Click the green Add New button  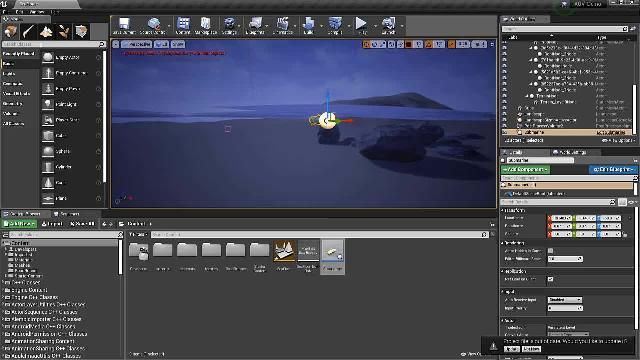pyautogui.click(x=20, y=224)
